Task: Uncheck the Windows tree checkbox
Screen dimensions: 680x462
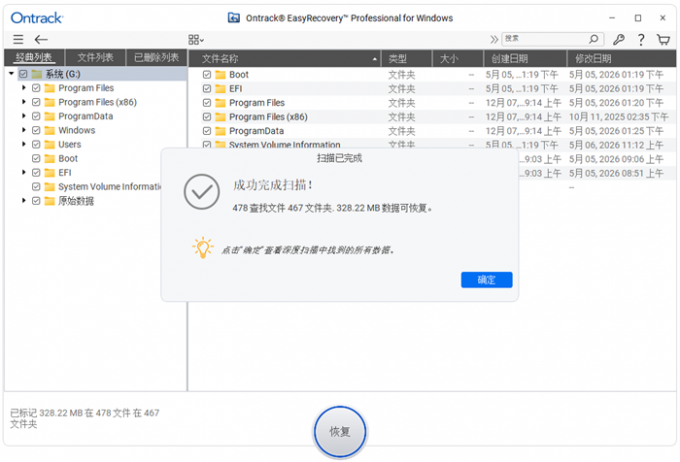Action: [36, 130]
